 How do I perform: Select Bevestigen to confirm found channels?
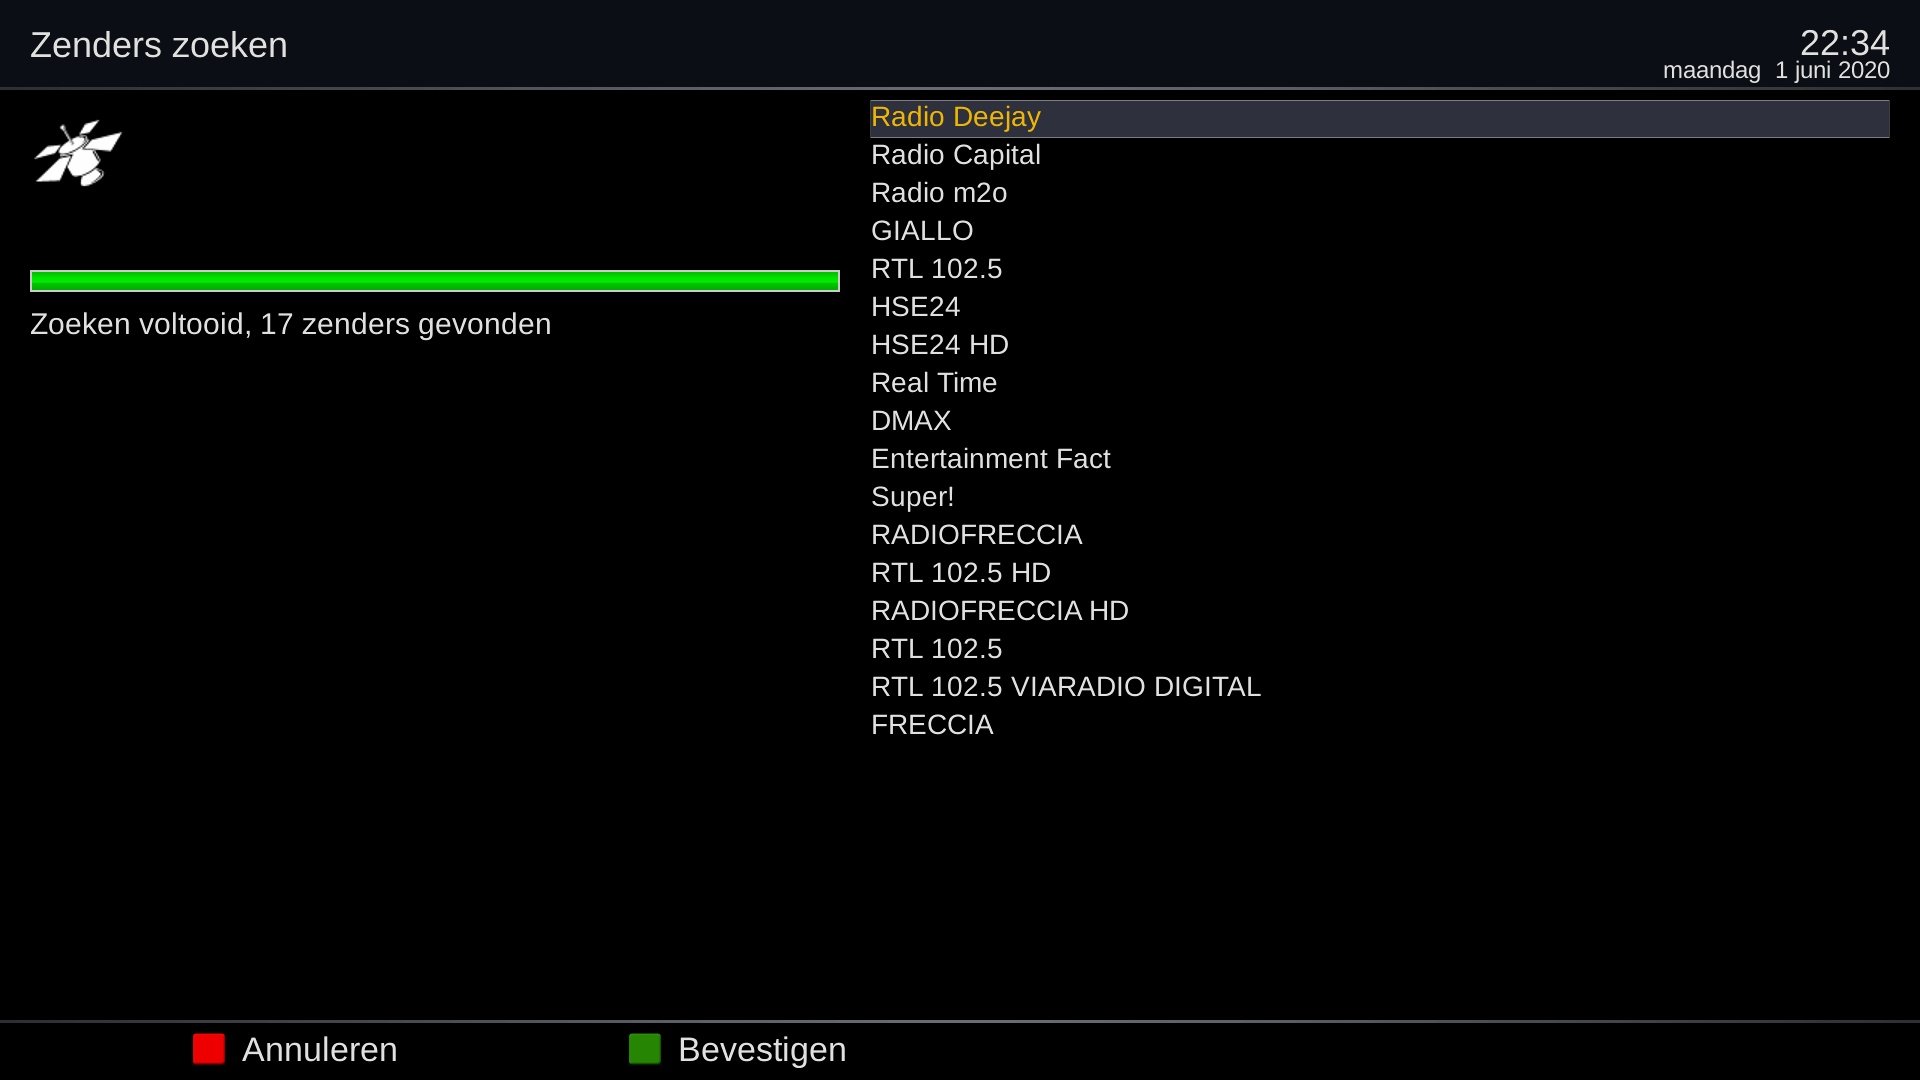click(762, 1049)
